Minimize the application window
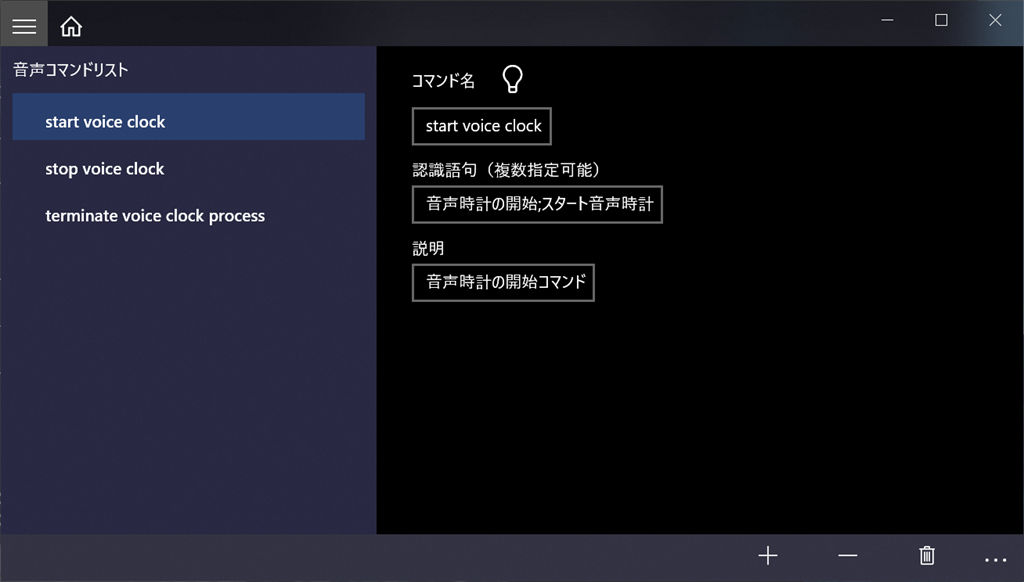 [887, 20]
